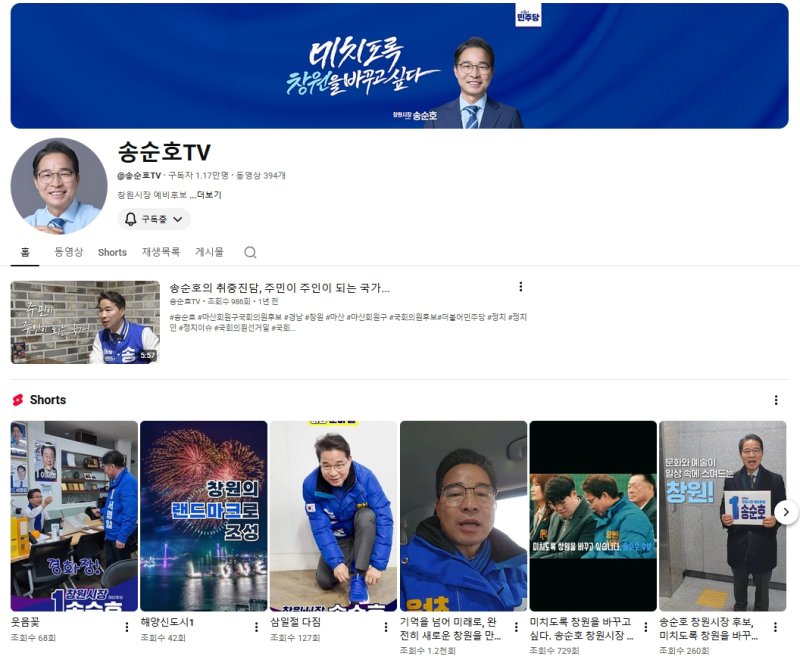800x669 pixels.
Task: Switch to the 동영상 tab
Action: (65, 252)
